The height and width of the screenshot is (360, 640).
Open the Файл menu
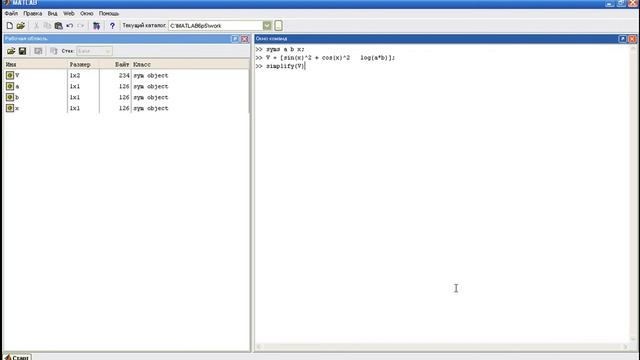[11, 13]
